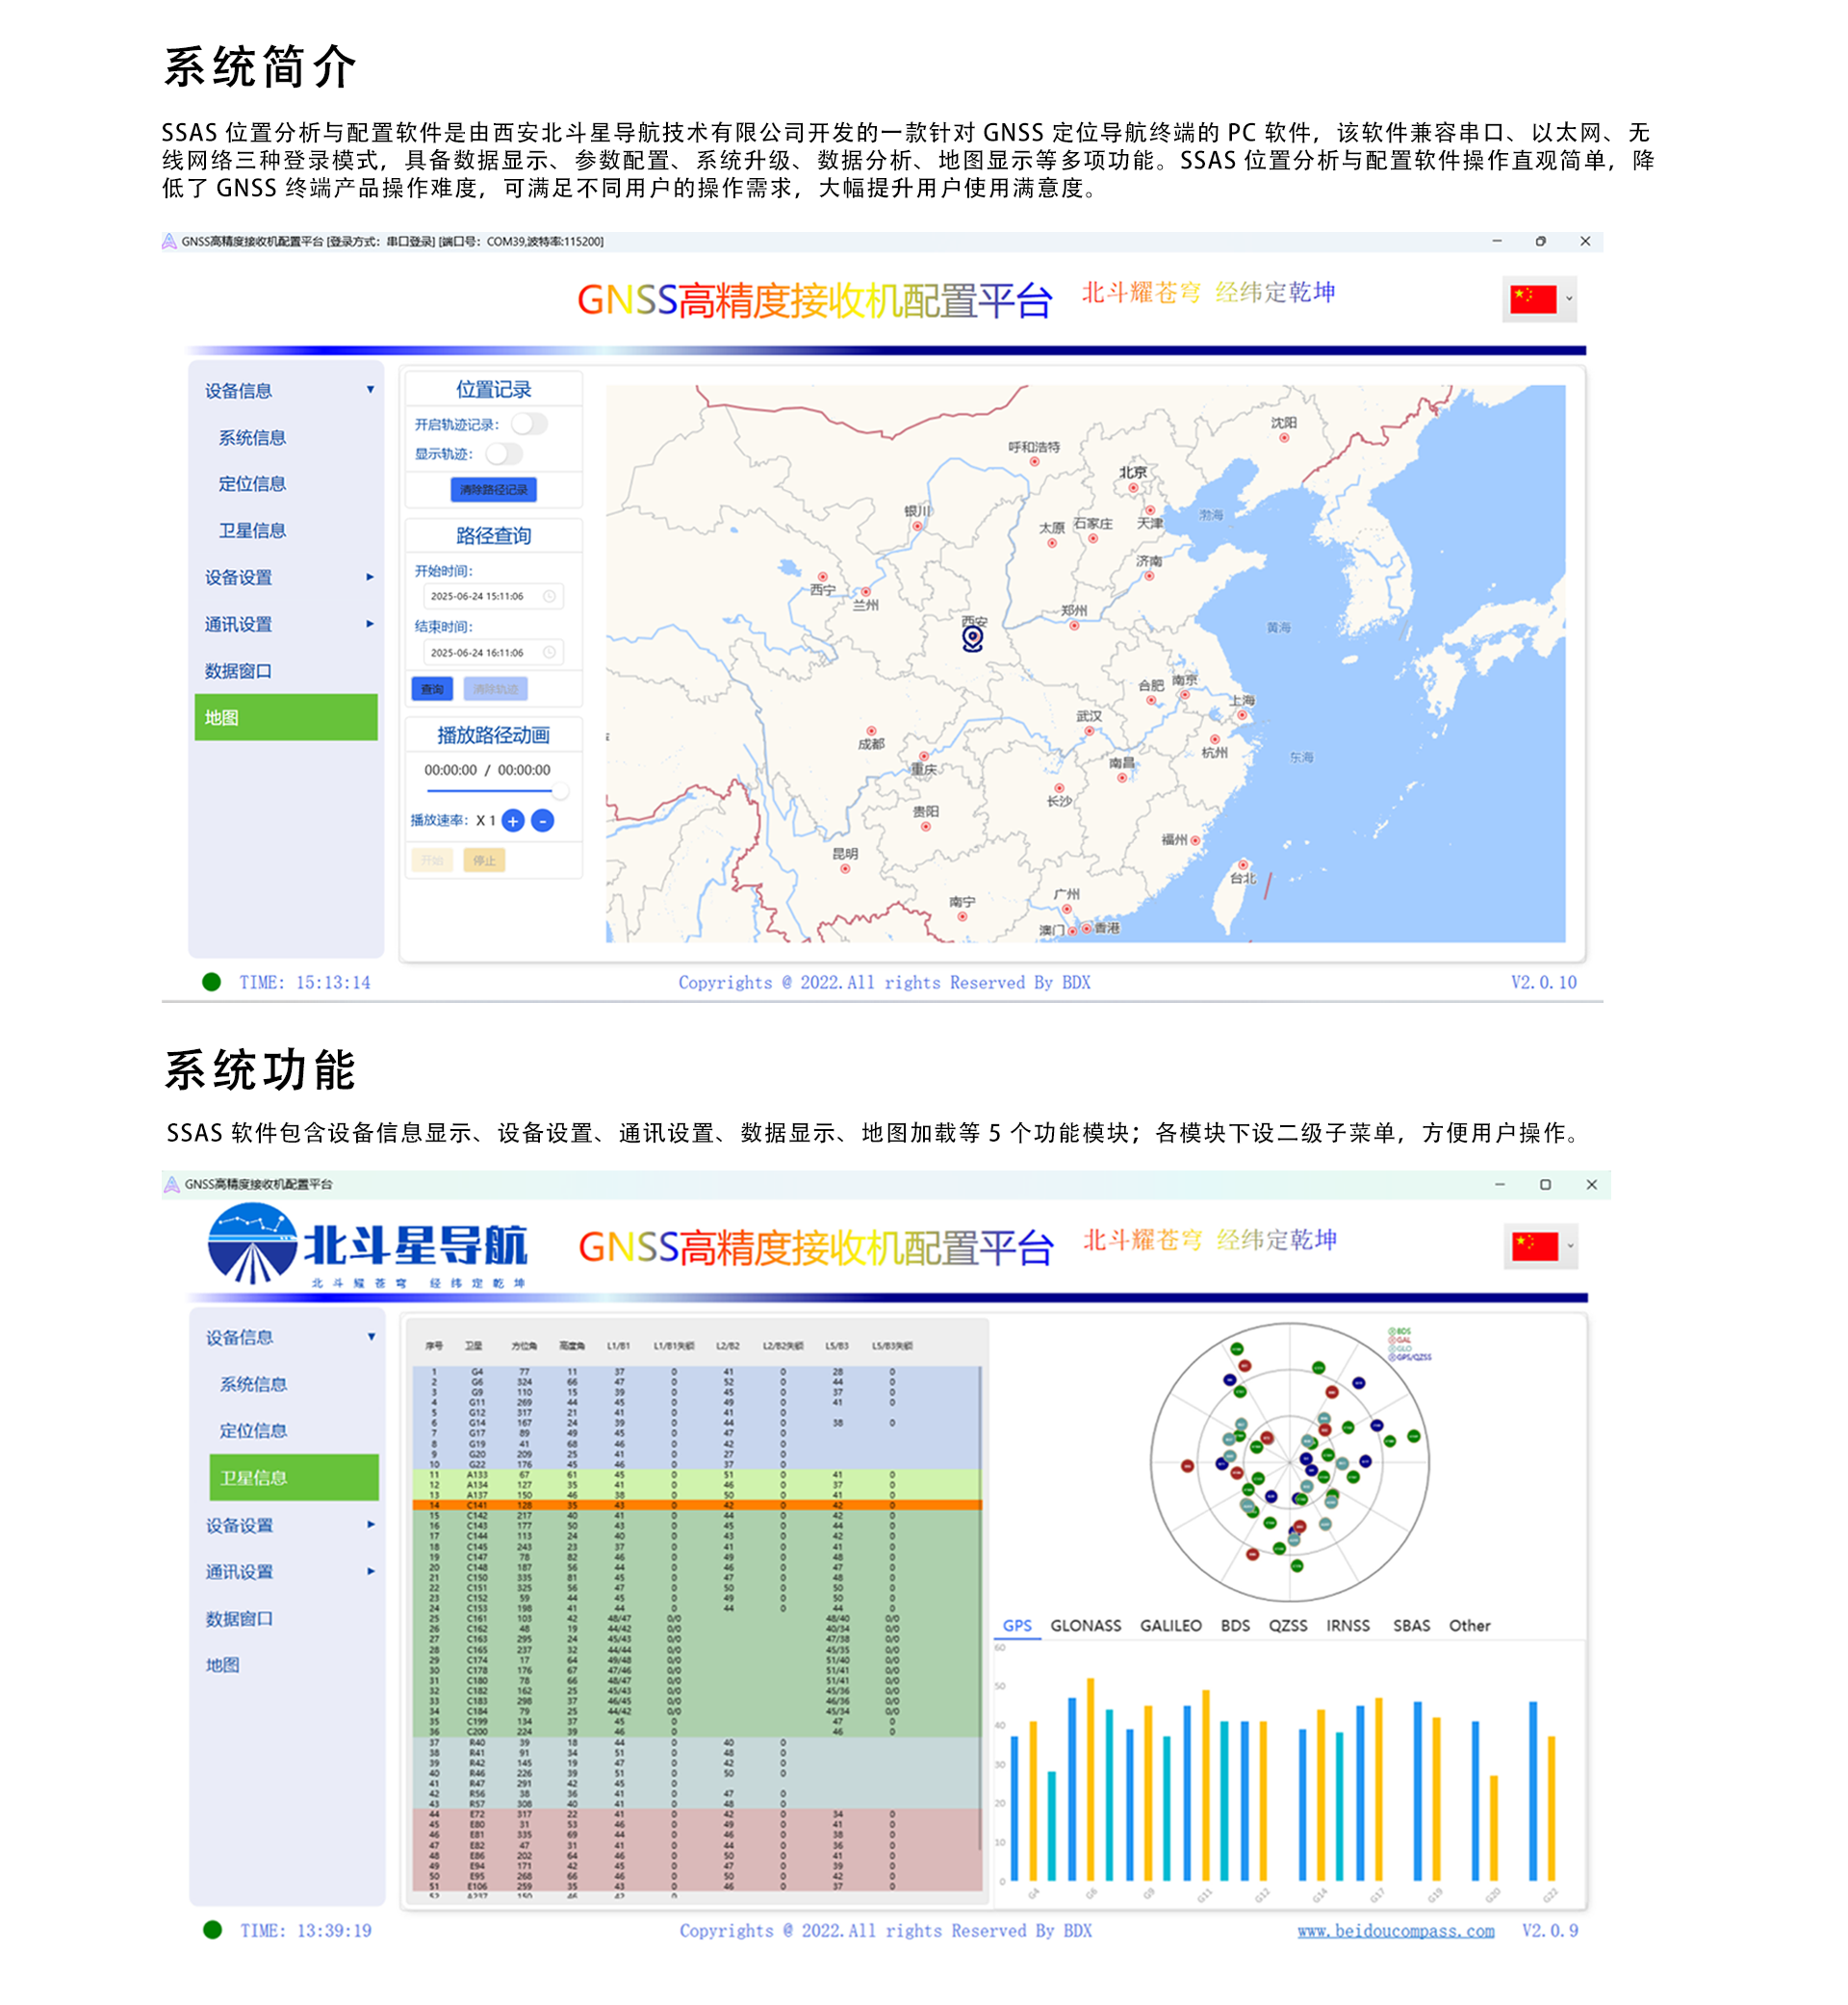Open the www.beidoucompass.com link
This screenshot has height=2005, width=1848.
pyautogui.click(x=1396, y=1932)
